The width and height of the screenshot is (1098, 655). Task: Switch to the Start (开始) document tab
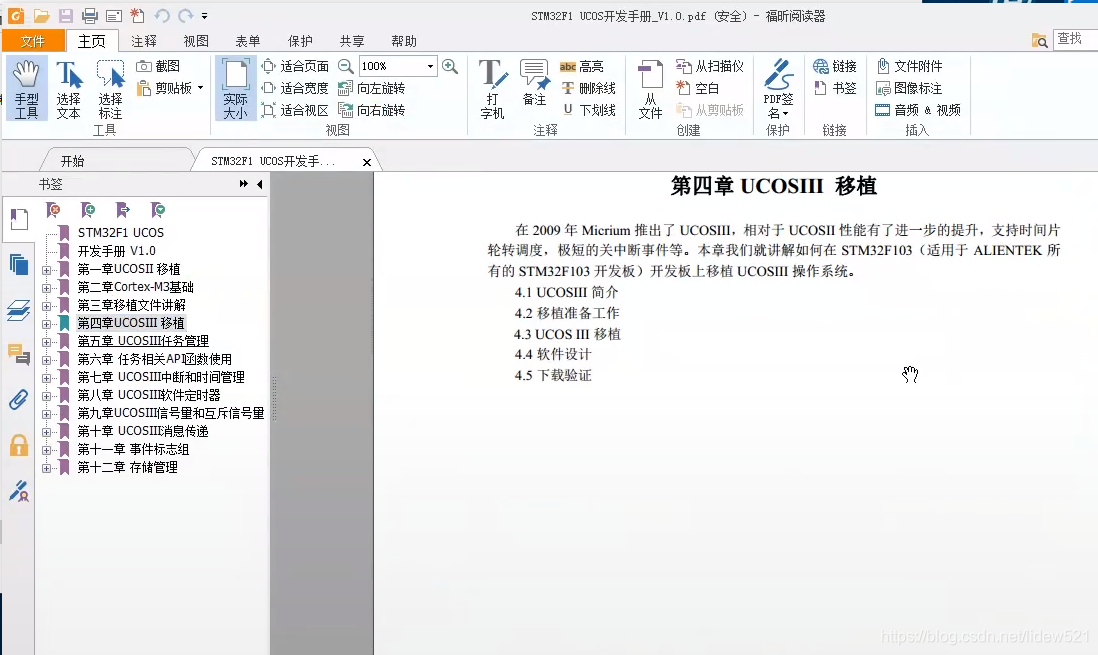(x=72, y=161)
